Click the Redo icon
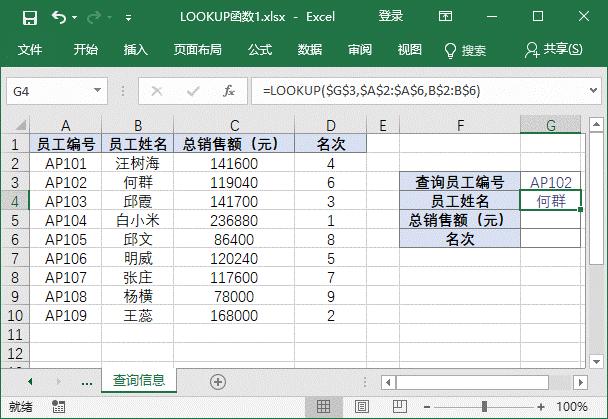This screenshot has width=608, height=419. [x=94, y=17]
